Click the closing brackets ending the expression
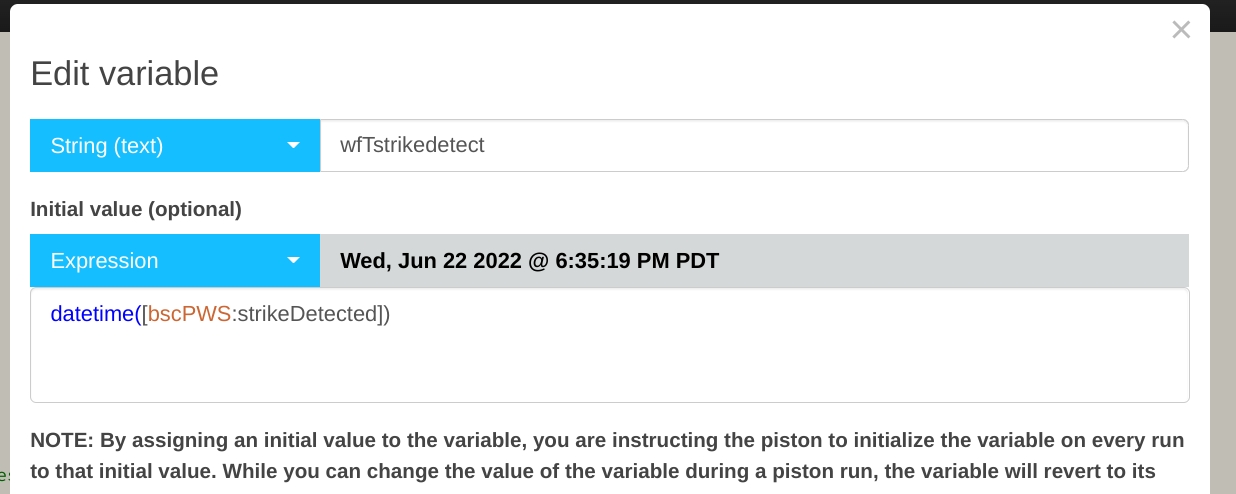Image resolution: width=1236 pixels, height=494 pixels. [381, 314]
